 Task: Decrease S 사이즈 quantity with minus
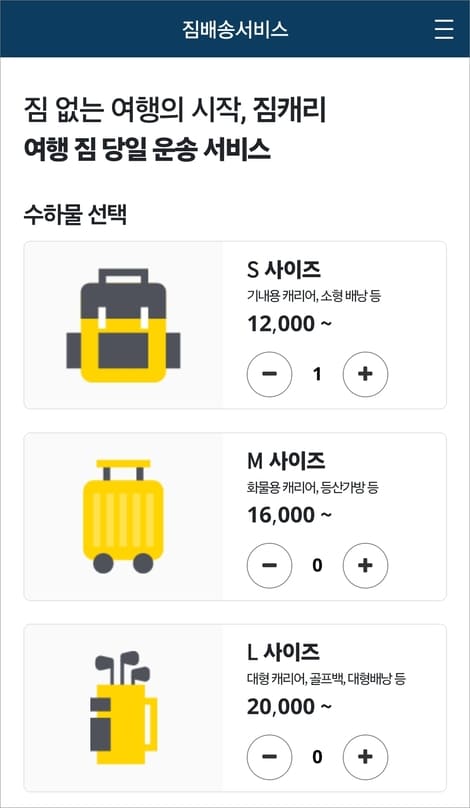point(270,374)
